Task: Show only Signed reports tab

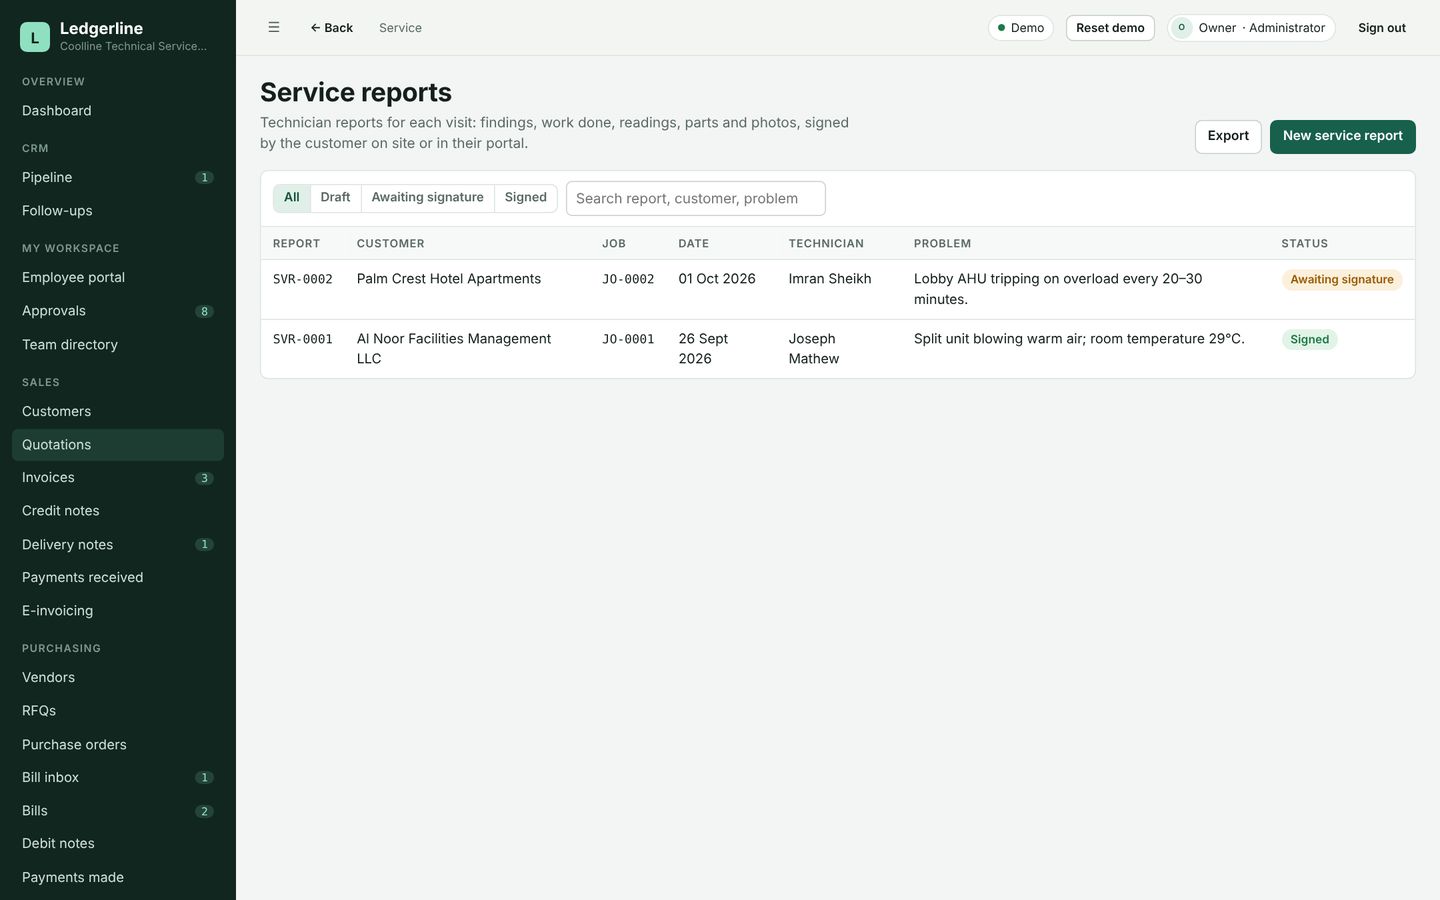Action: tap(526, 198)
